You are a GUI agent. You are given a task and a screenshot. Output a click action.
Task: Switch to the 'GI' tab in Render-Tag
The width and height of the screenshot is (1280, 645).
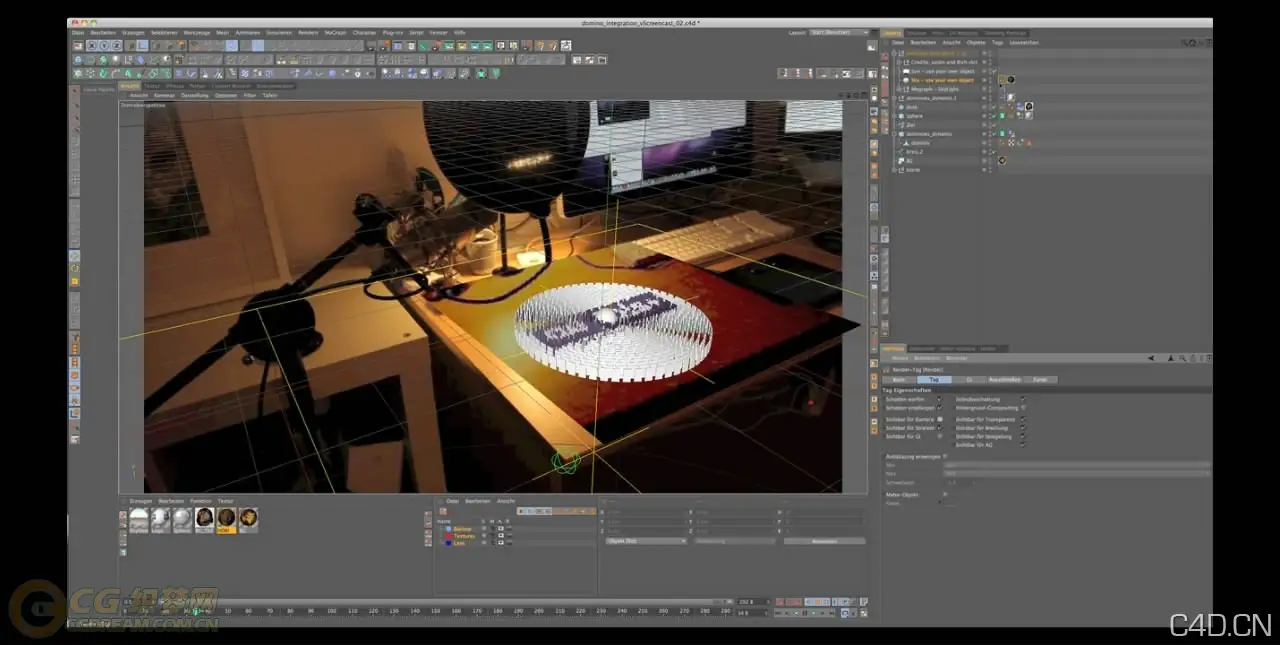(x=968, y=380)
